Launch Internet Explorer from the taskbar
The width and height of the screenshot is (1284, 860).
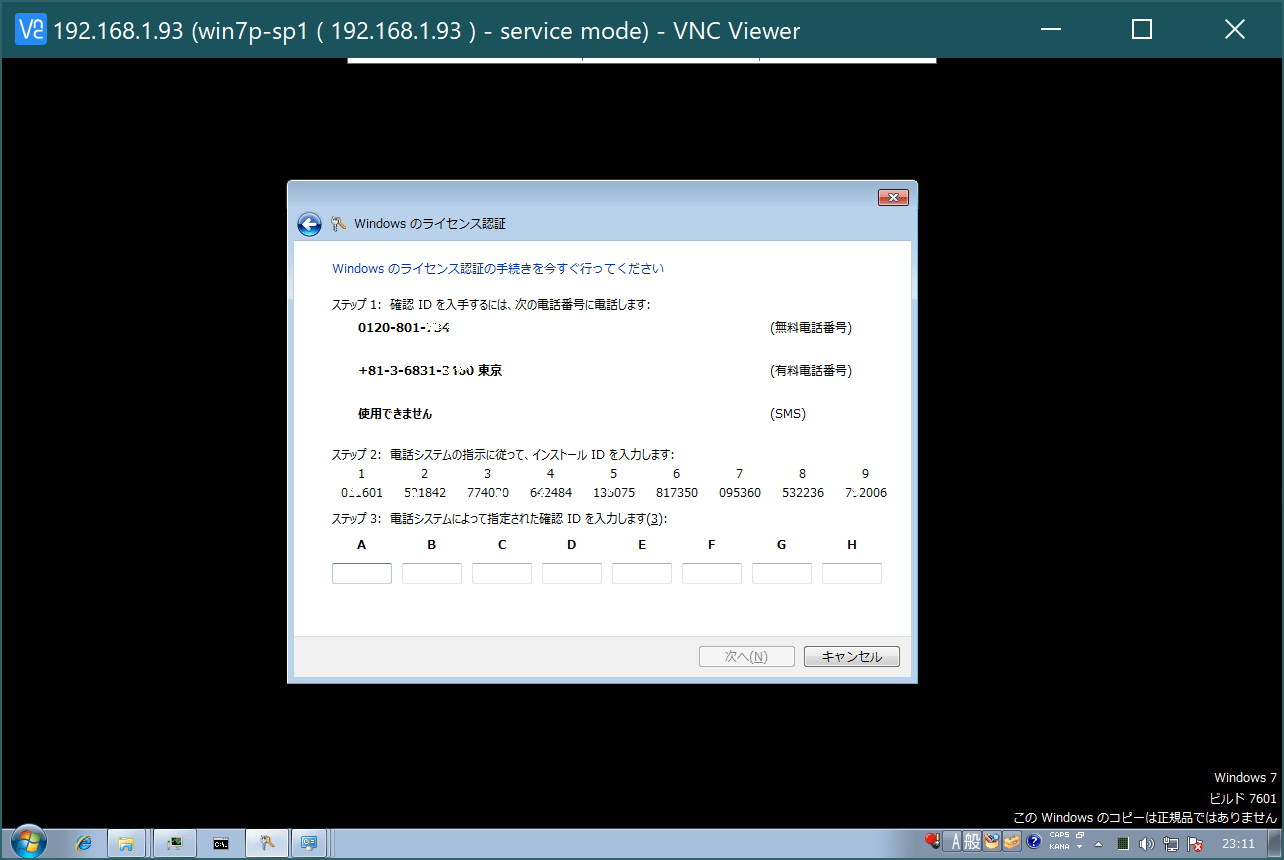coord(84,843)
